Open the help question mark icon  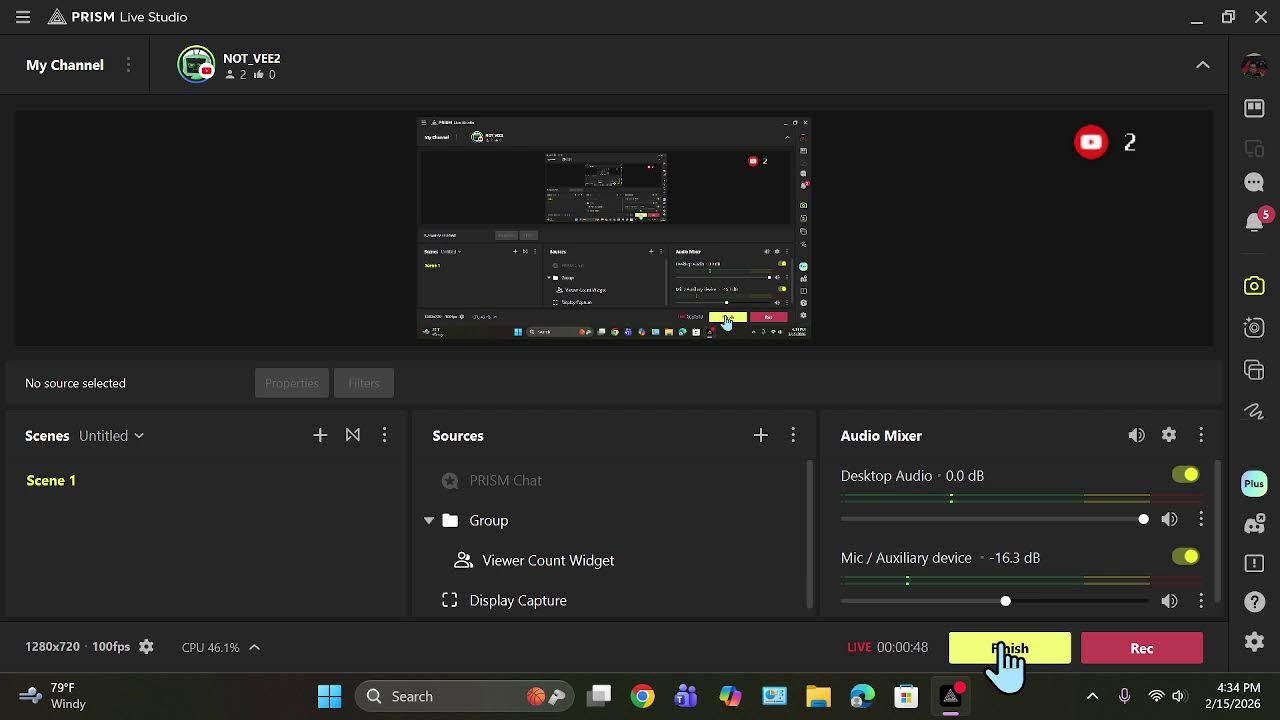click(x=1254, y=602)
